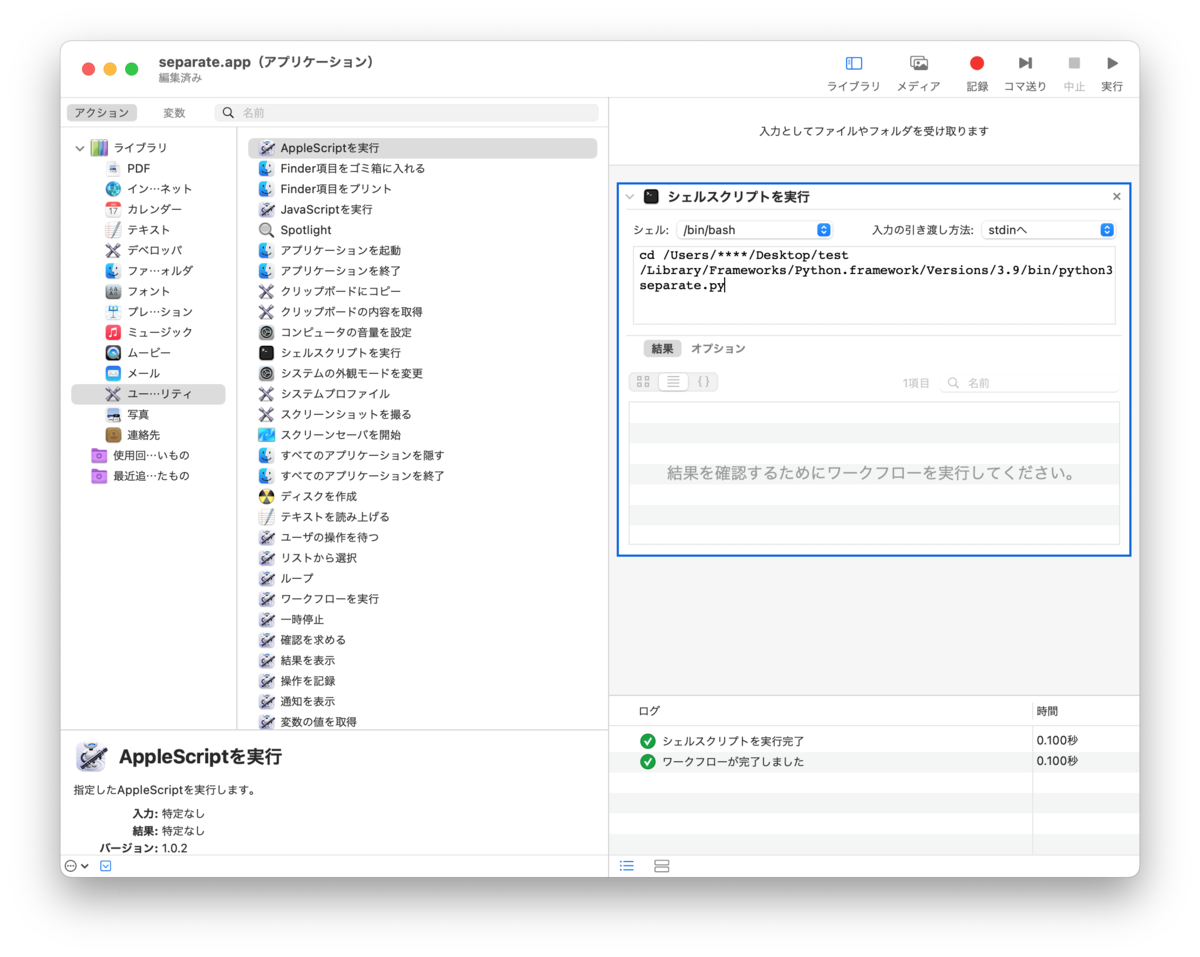
Task: Open the 最近追…たもの smart folder
Action: [x=140, y=476]
